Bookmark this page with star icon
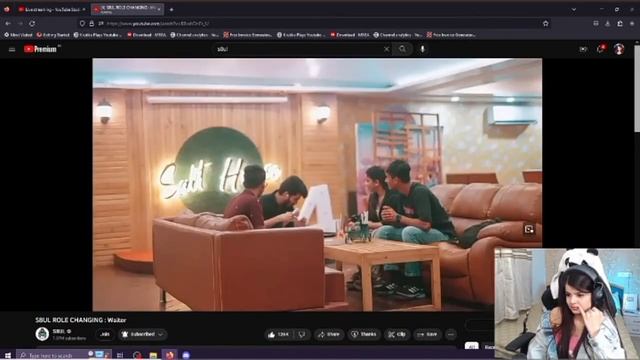Viewport: 640px width, 360px height. coord(546,24)
